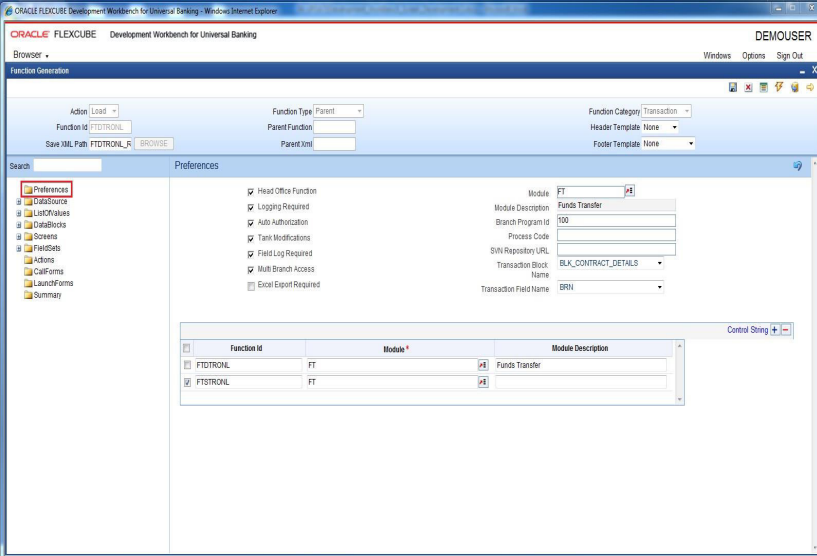Click the lightning bolt toolbar icon
817x556 pixels.
pyautogui.click(x=779, y=87)
